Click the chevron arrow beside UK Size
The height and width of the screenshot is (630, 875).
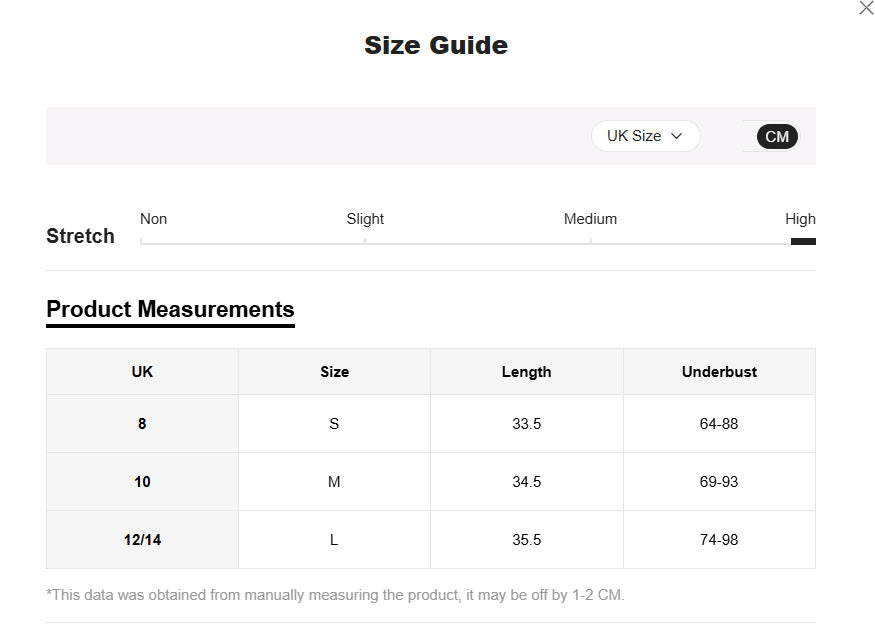(677, 136)
